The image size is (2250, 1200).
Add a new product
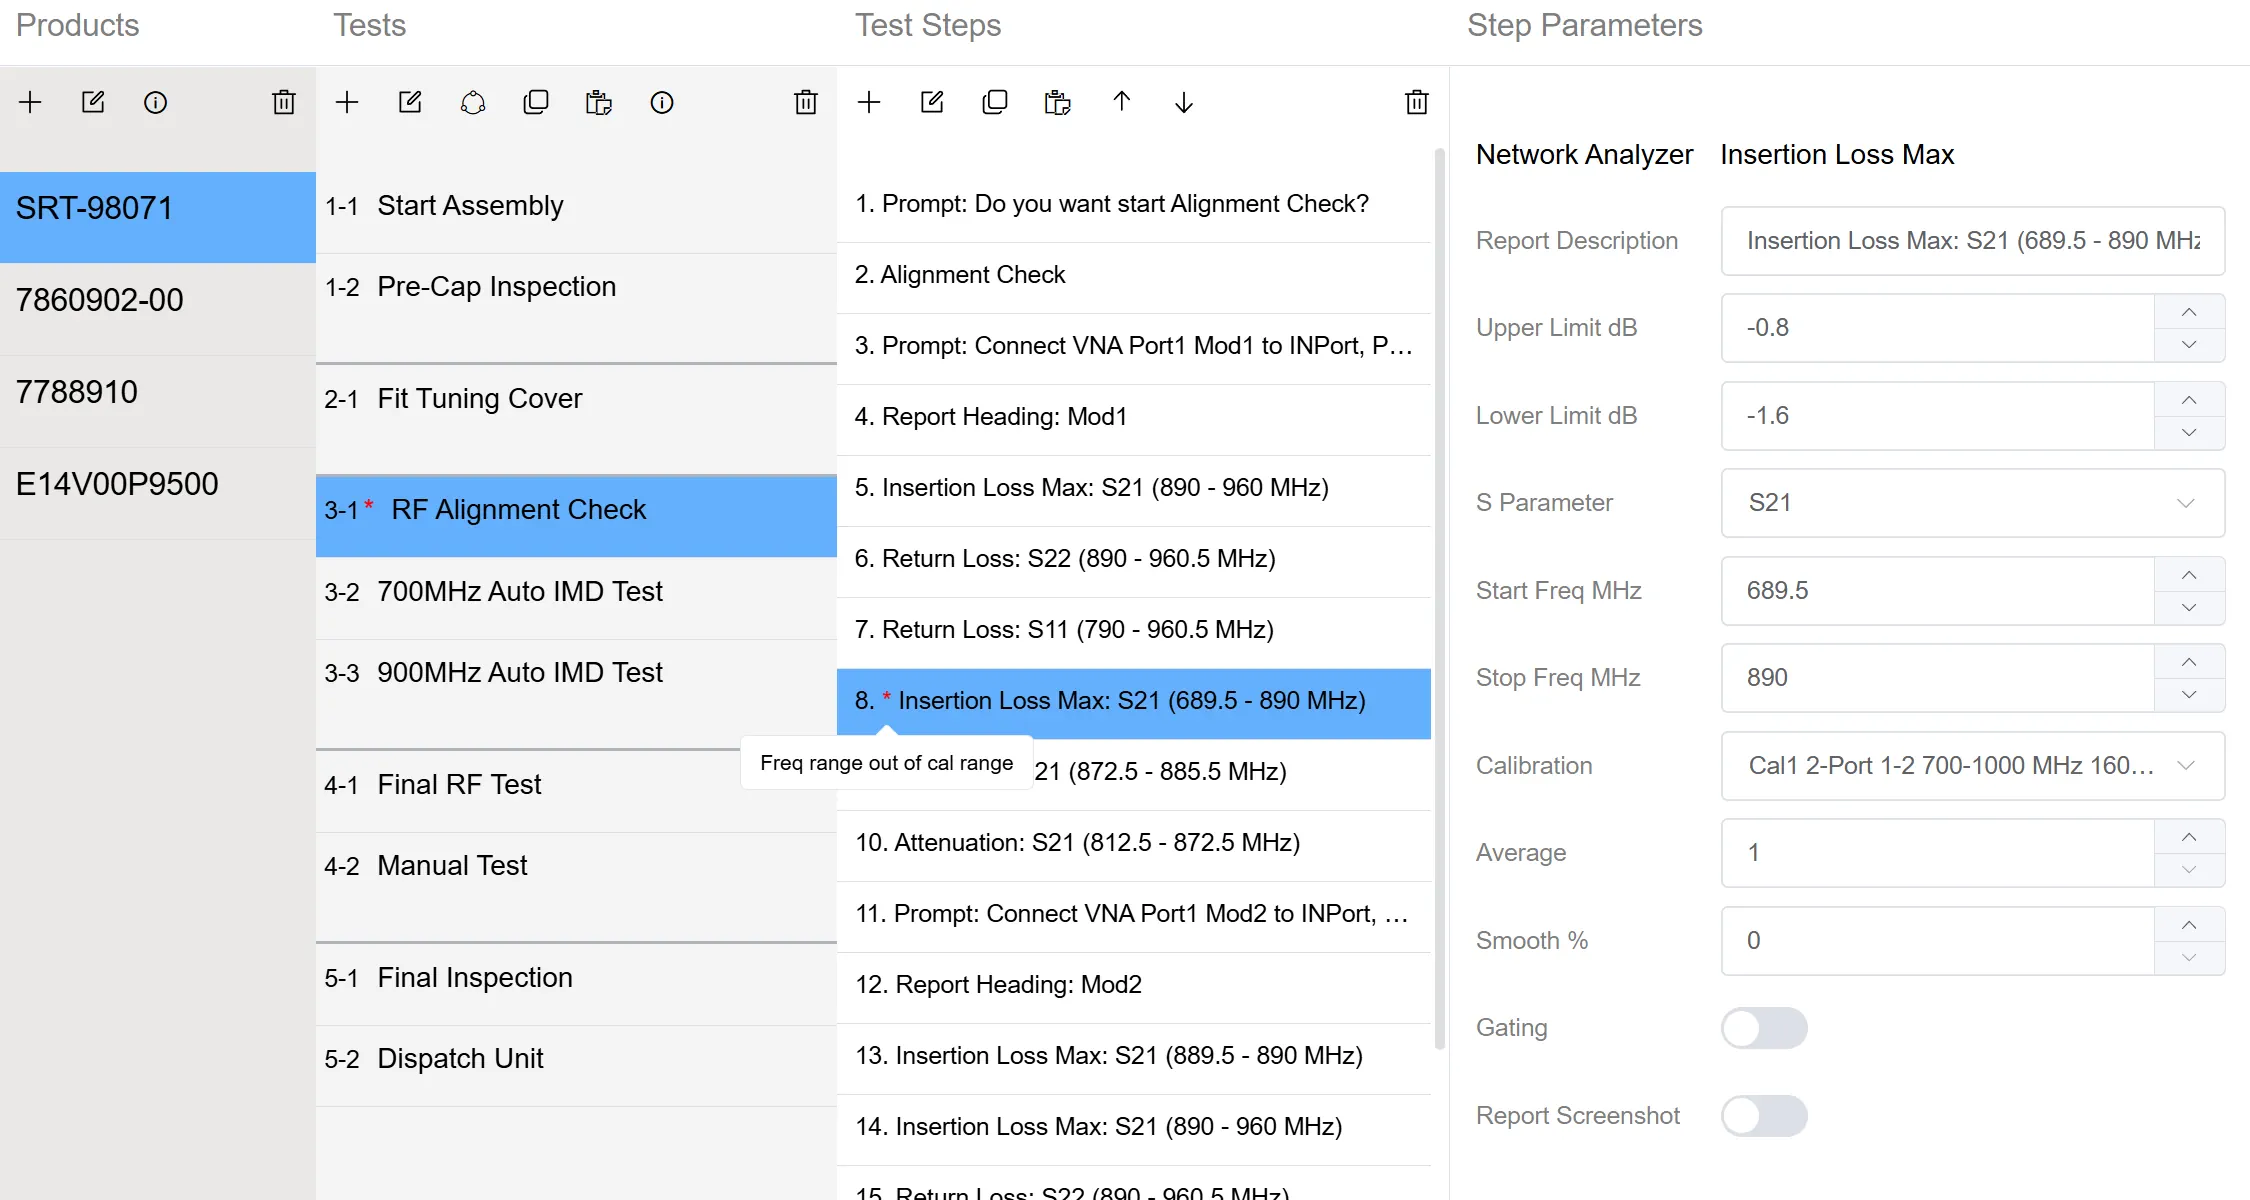click(30, 102)
